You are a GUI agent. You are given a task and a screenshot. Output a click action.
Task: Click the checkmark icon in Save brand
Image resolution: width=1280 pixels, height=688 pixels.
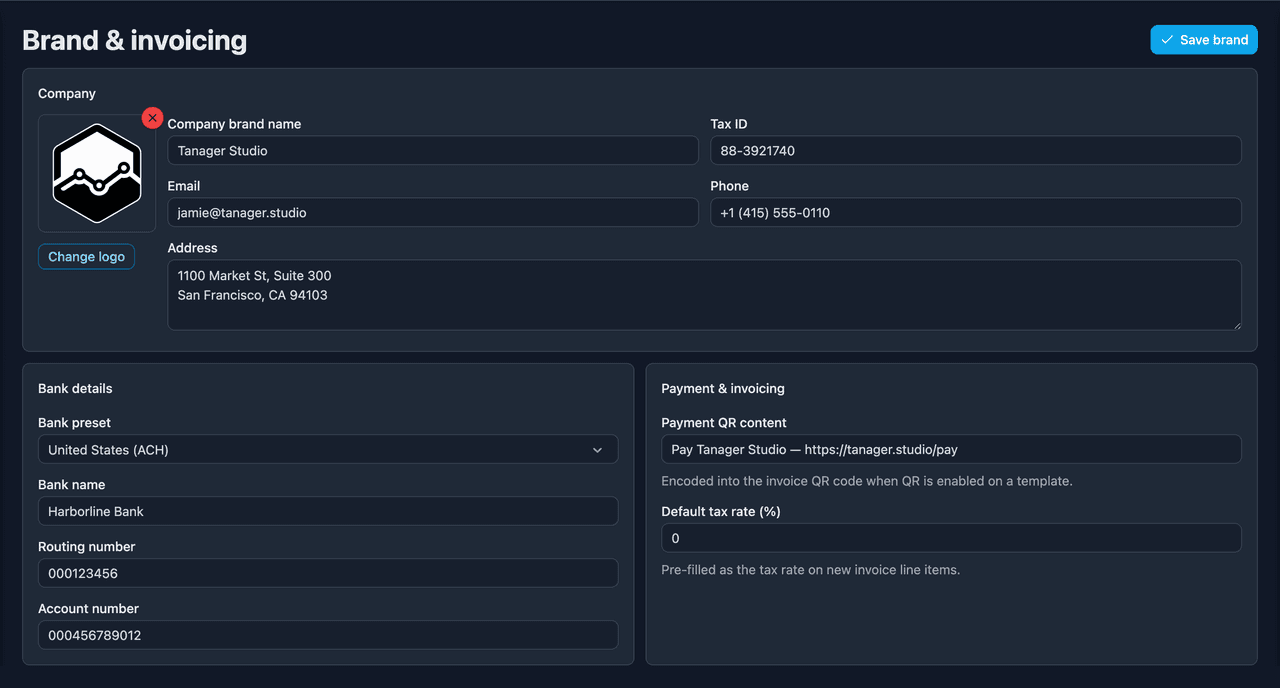point(1167,40)
